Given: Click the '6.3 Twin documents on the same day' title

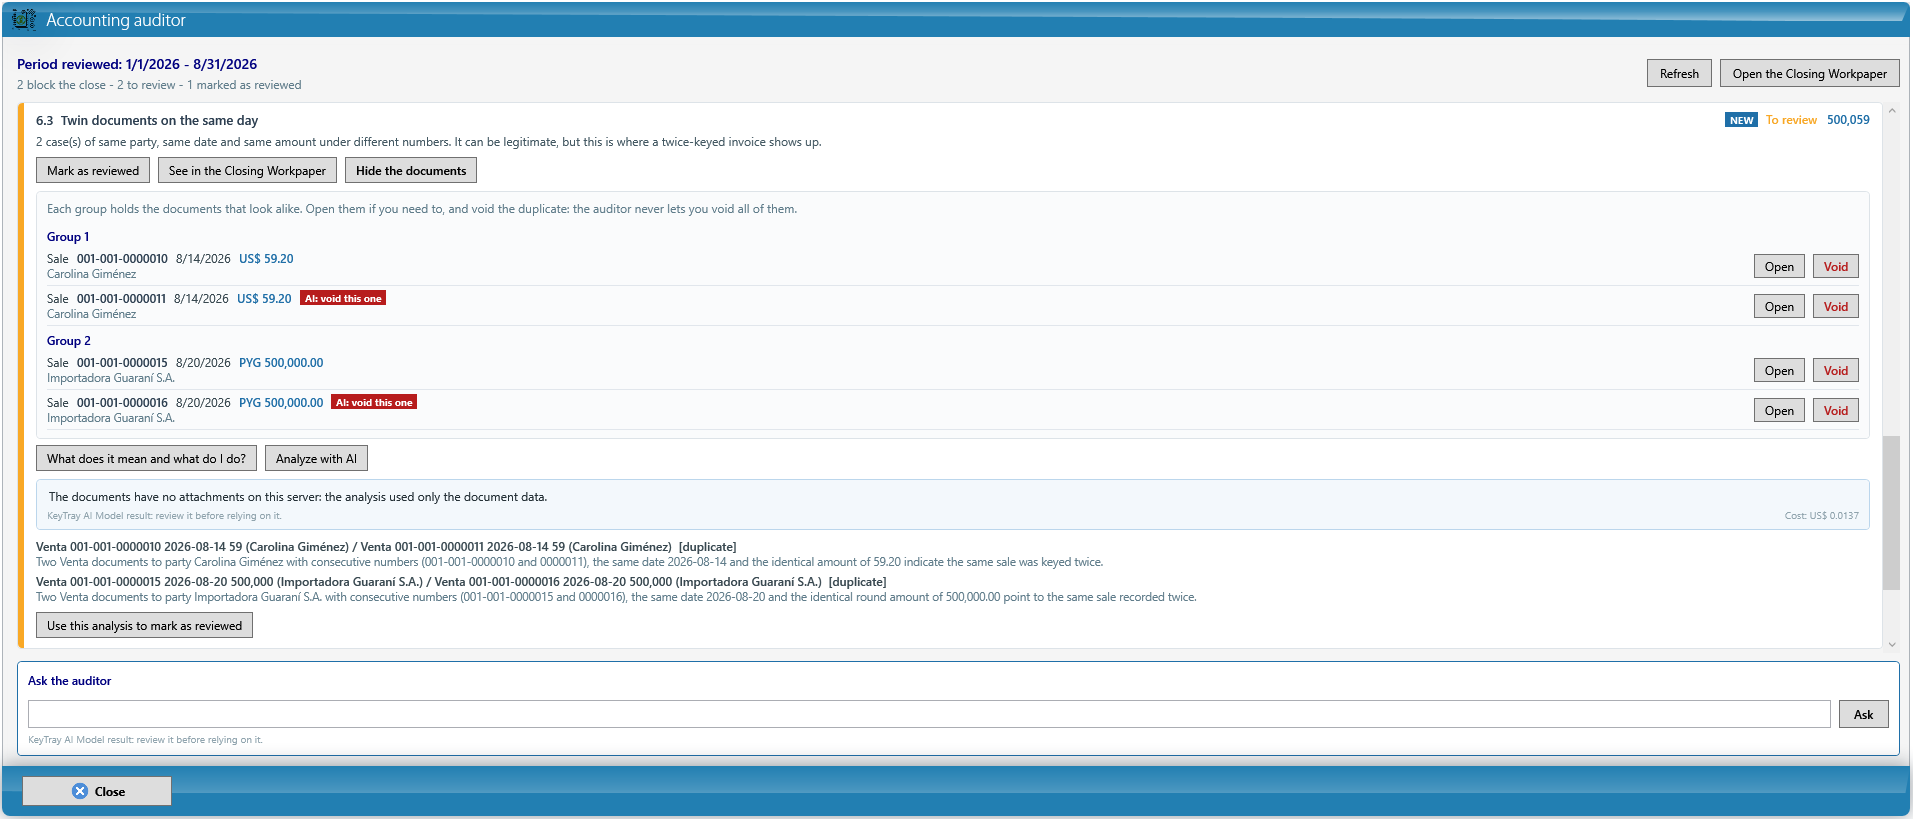Looking at the screenshot, I should [147, 120].
